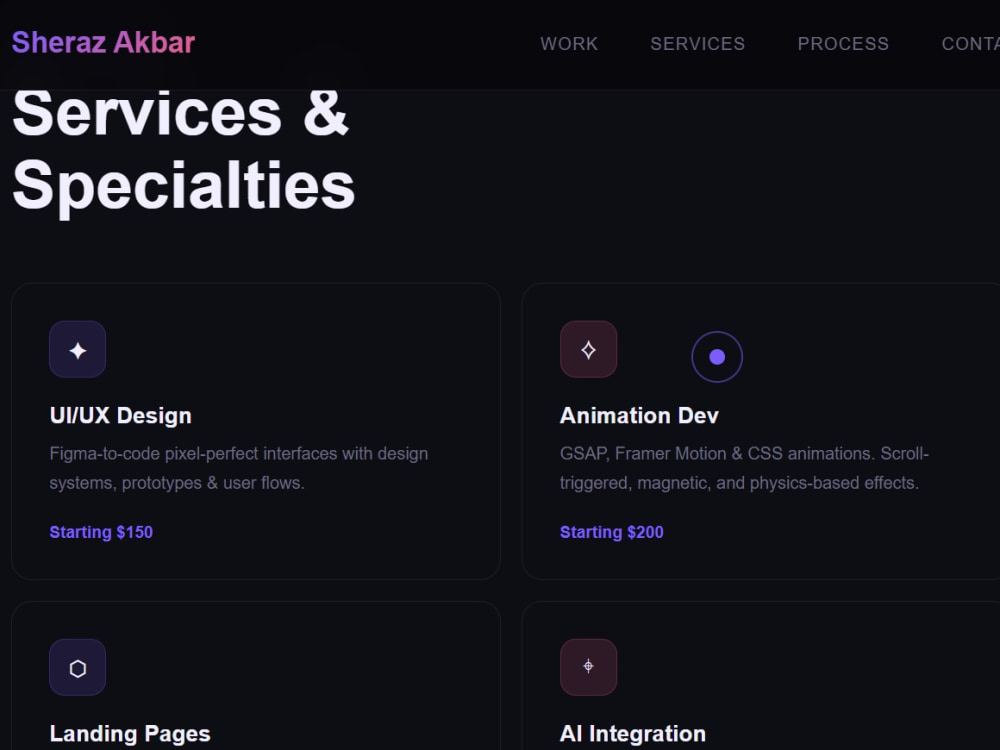Viewport: 1000px width, 750px height.
Task: Select the Animation Dev card title
Action: (x=639, y=416)
